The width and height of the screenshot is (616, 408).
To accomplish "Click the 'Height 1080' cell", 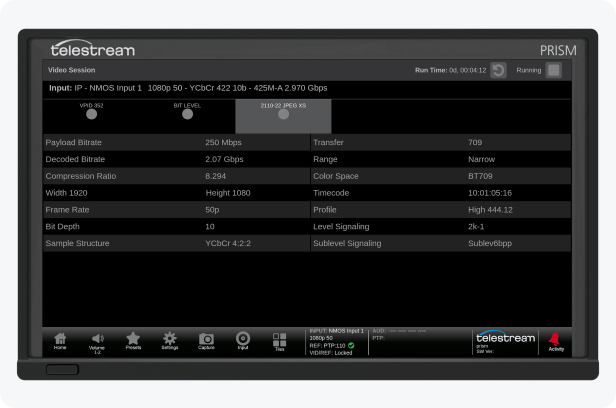I will pyautogui.click(x=228, y=193).
